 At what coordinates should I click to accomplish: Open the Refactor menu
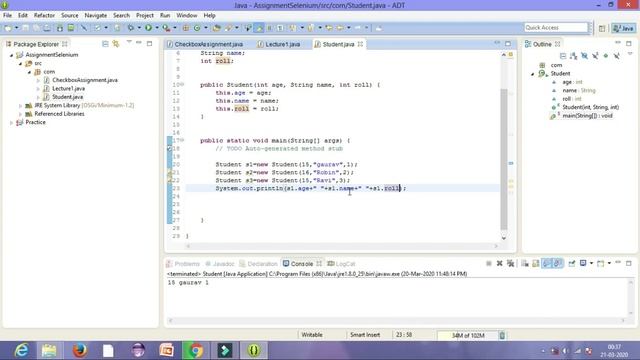point(44,15)
